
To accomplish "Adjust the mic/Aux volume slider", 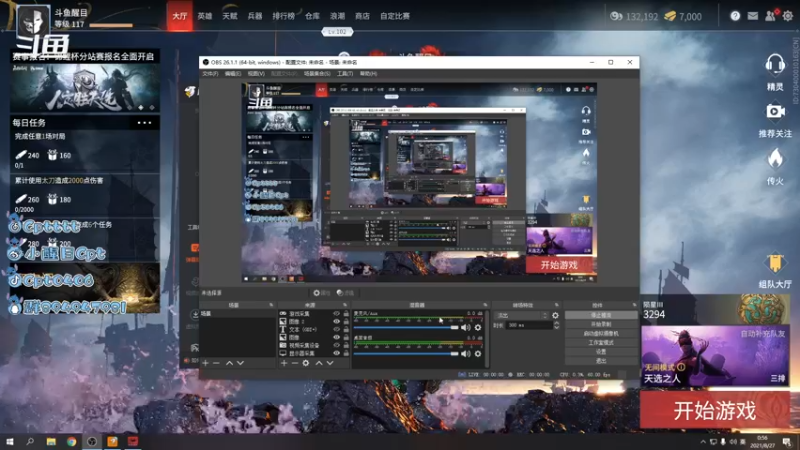I will [x=406, y=328].
